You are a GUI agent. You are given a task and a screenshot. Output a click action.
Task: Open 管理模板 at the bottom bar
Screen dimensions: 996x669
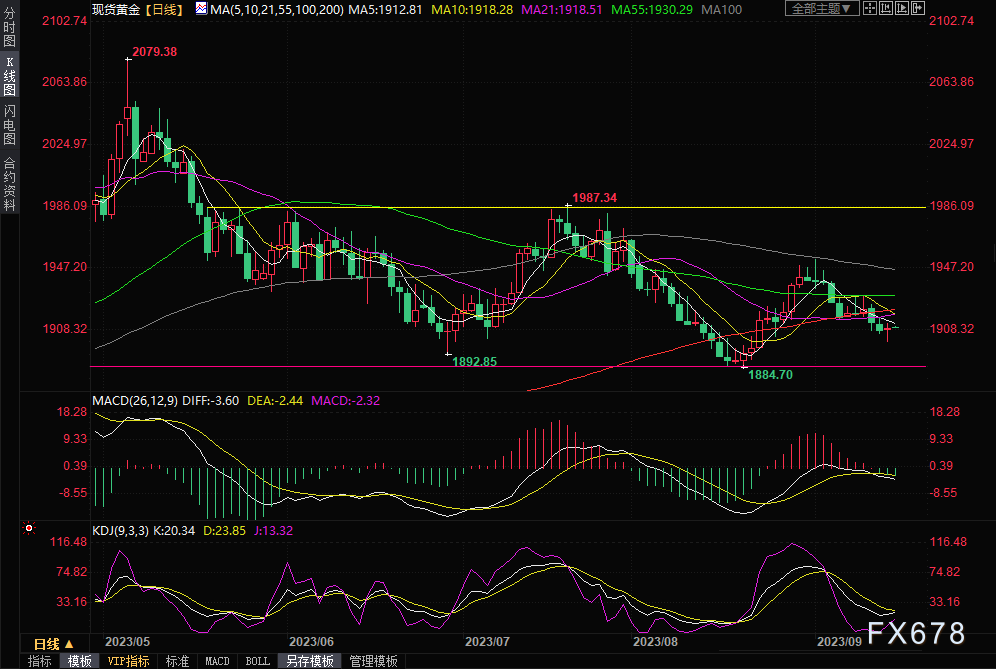pyautogui.click(x=372, y=661)
